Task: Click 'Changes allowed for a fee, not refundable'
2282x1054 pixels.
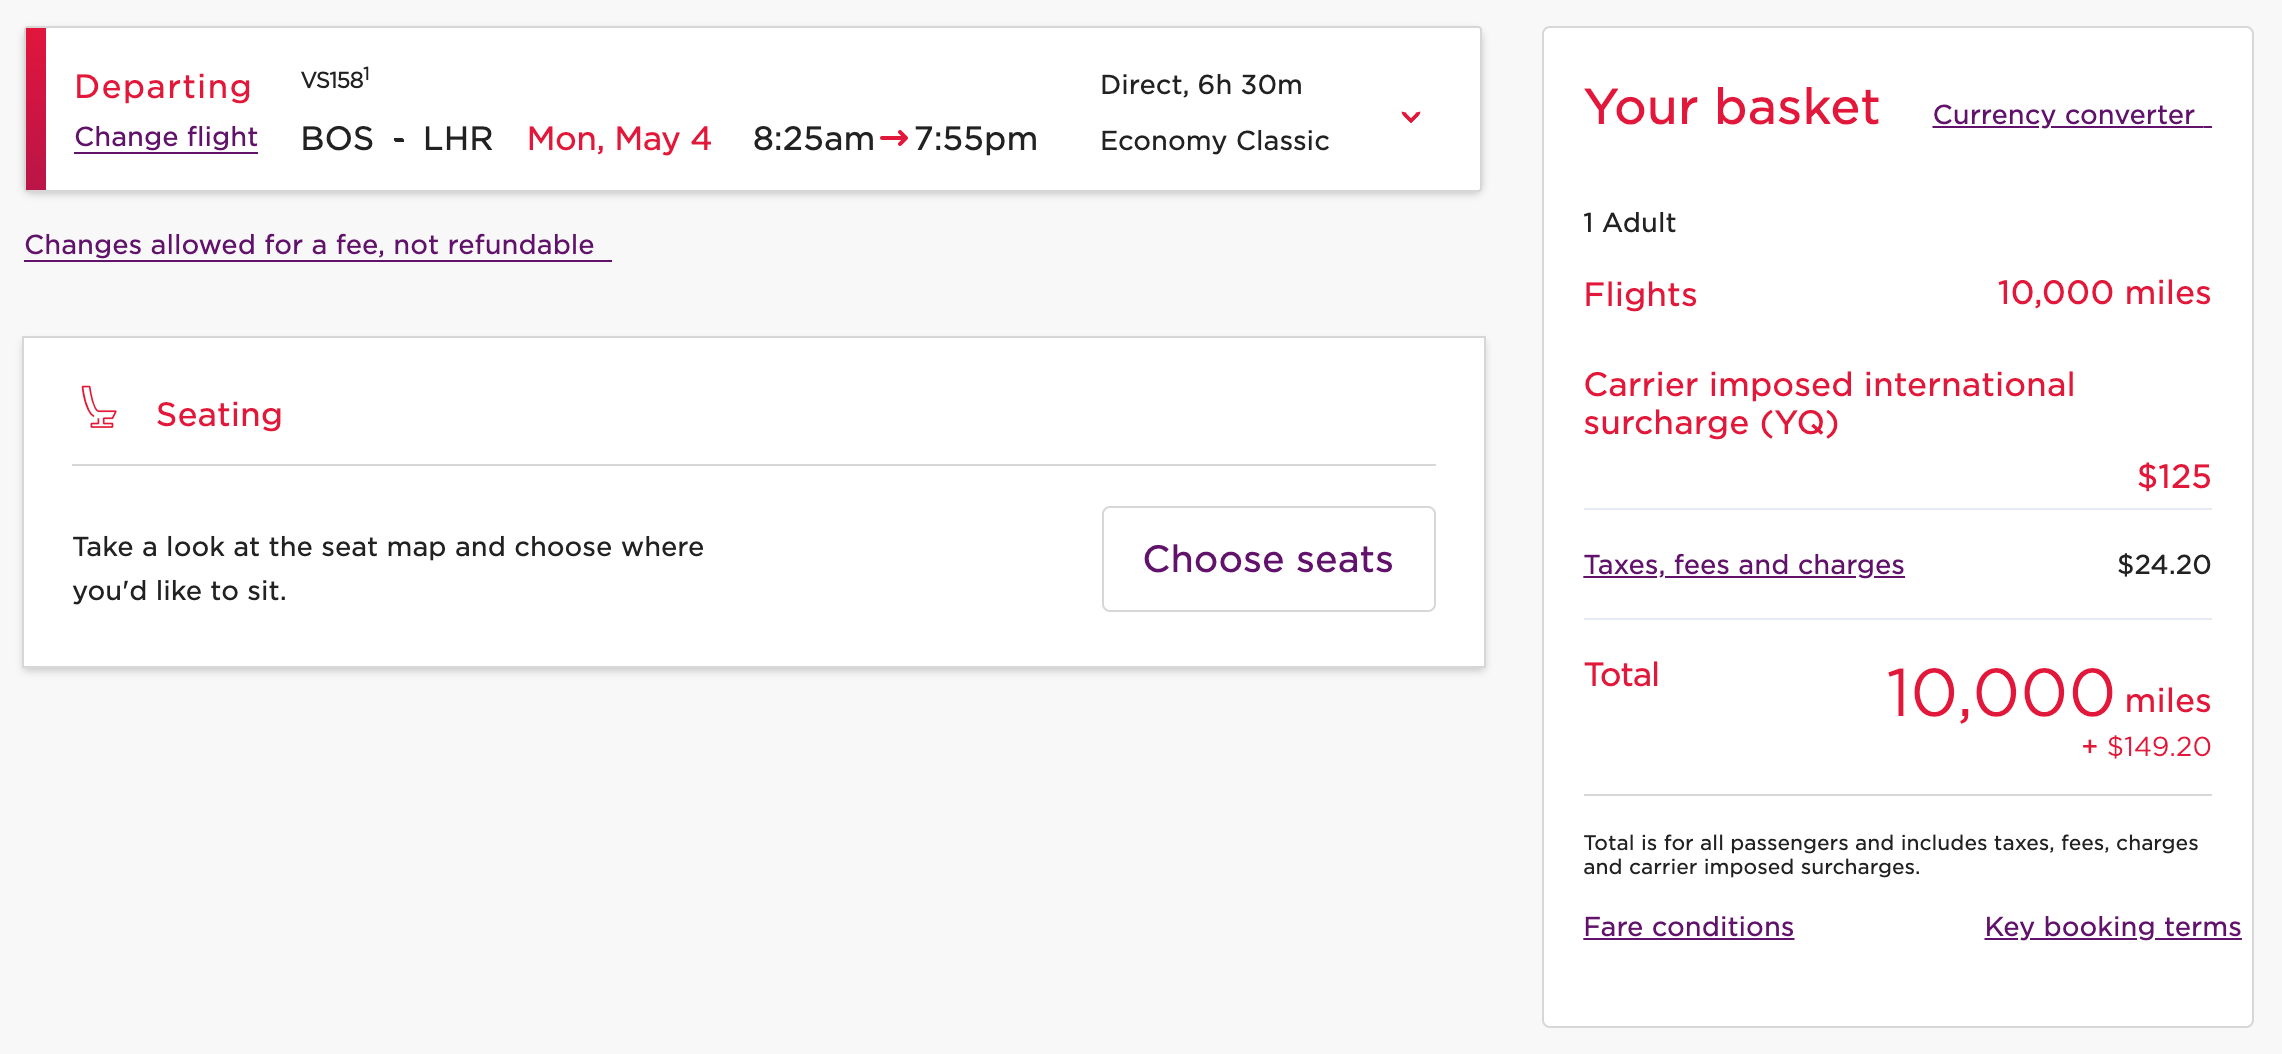Action: 310,245
